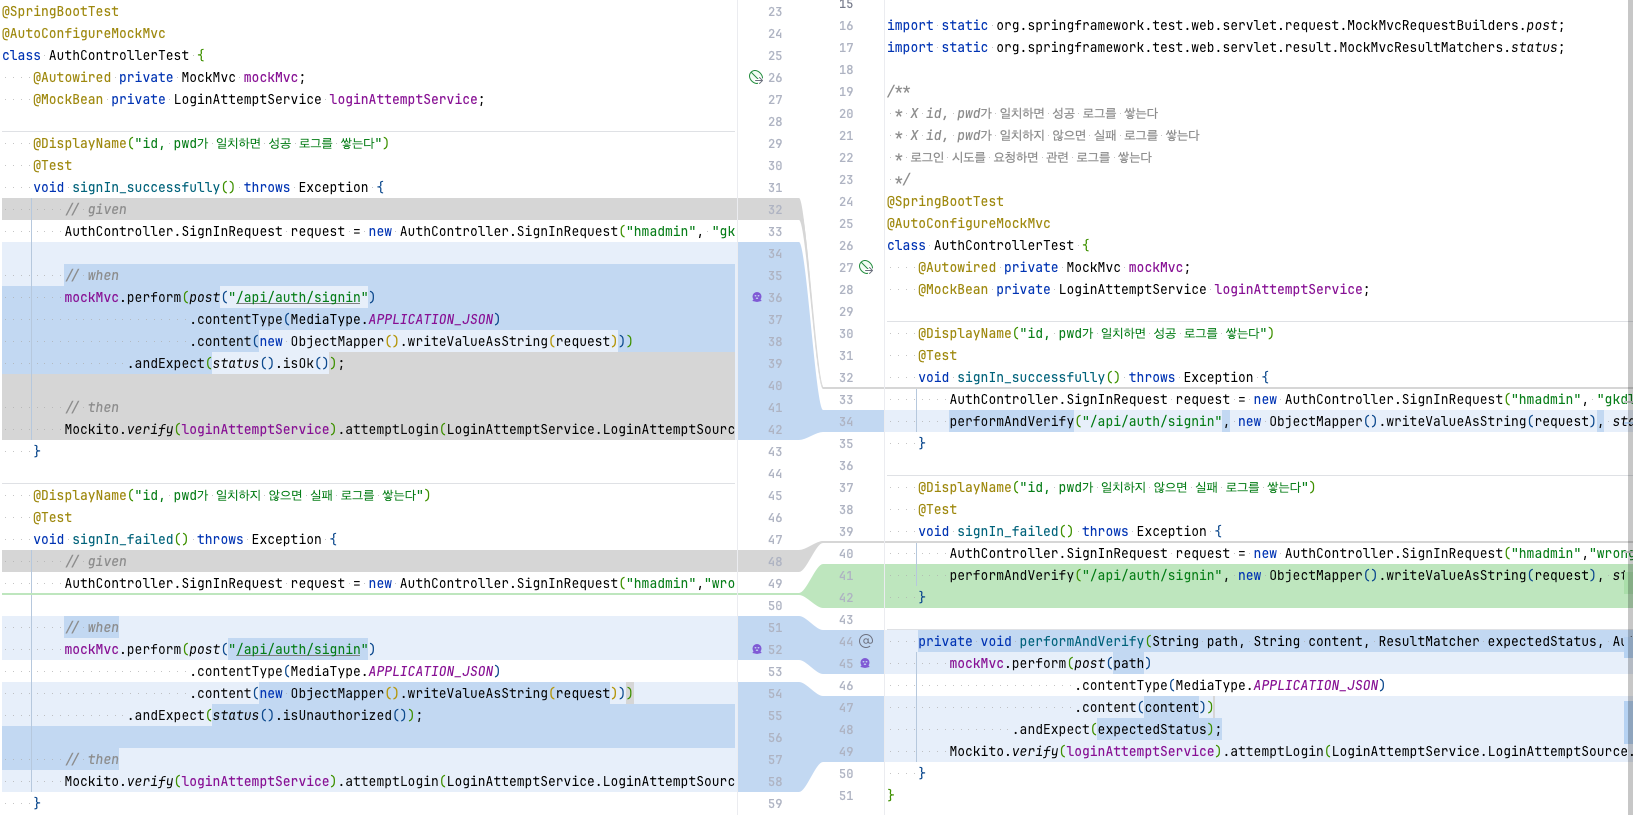This screenshot has height=815, width=1633.
Task: Click right pane line number 16
Action: click(846, 25)
